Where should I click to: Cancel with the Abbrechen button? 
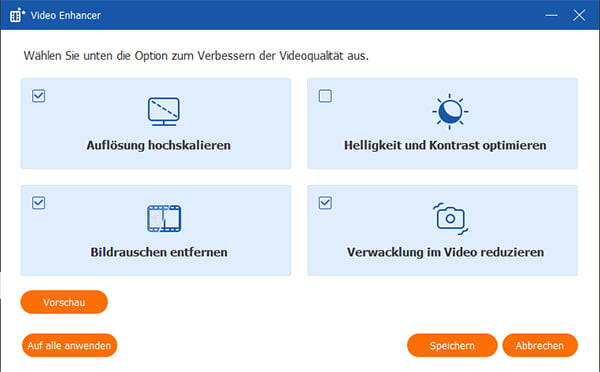(540, 345)
